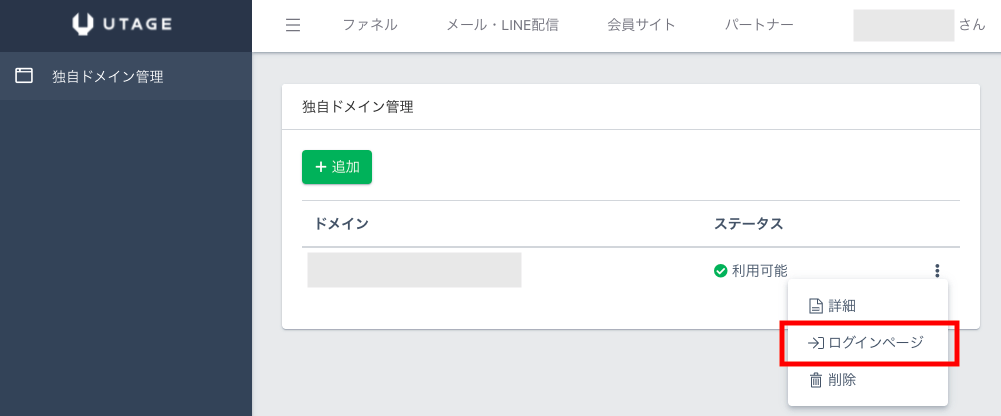Viewport: 1001px width, 416px height.
Task: Click the login arrow icon in the menu
Action: (x=815, y=343)
